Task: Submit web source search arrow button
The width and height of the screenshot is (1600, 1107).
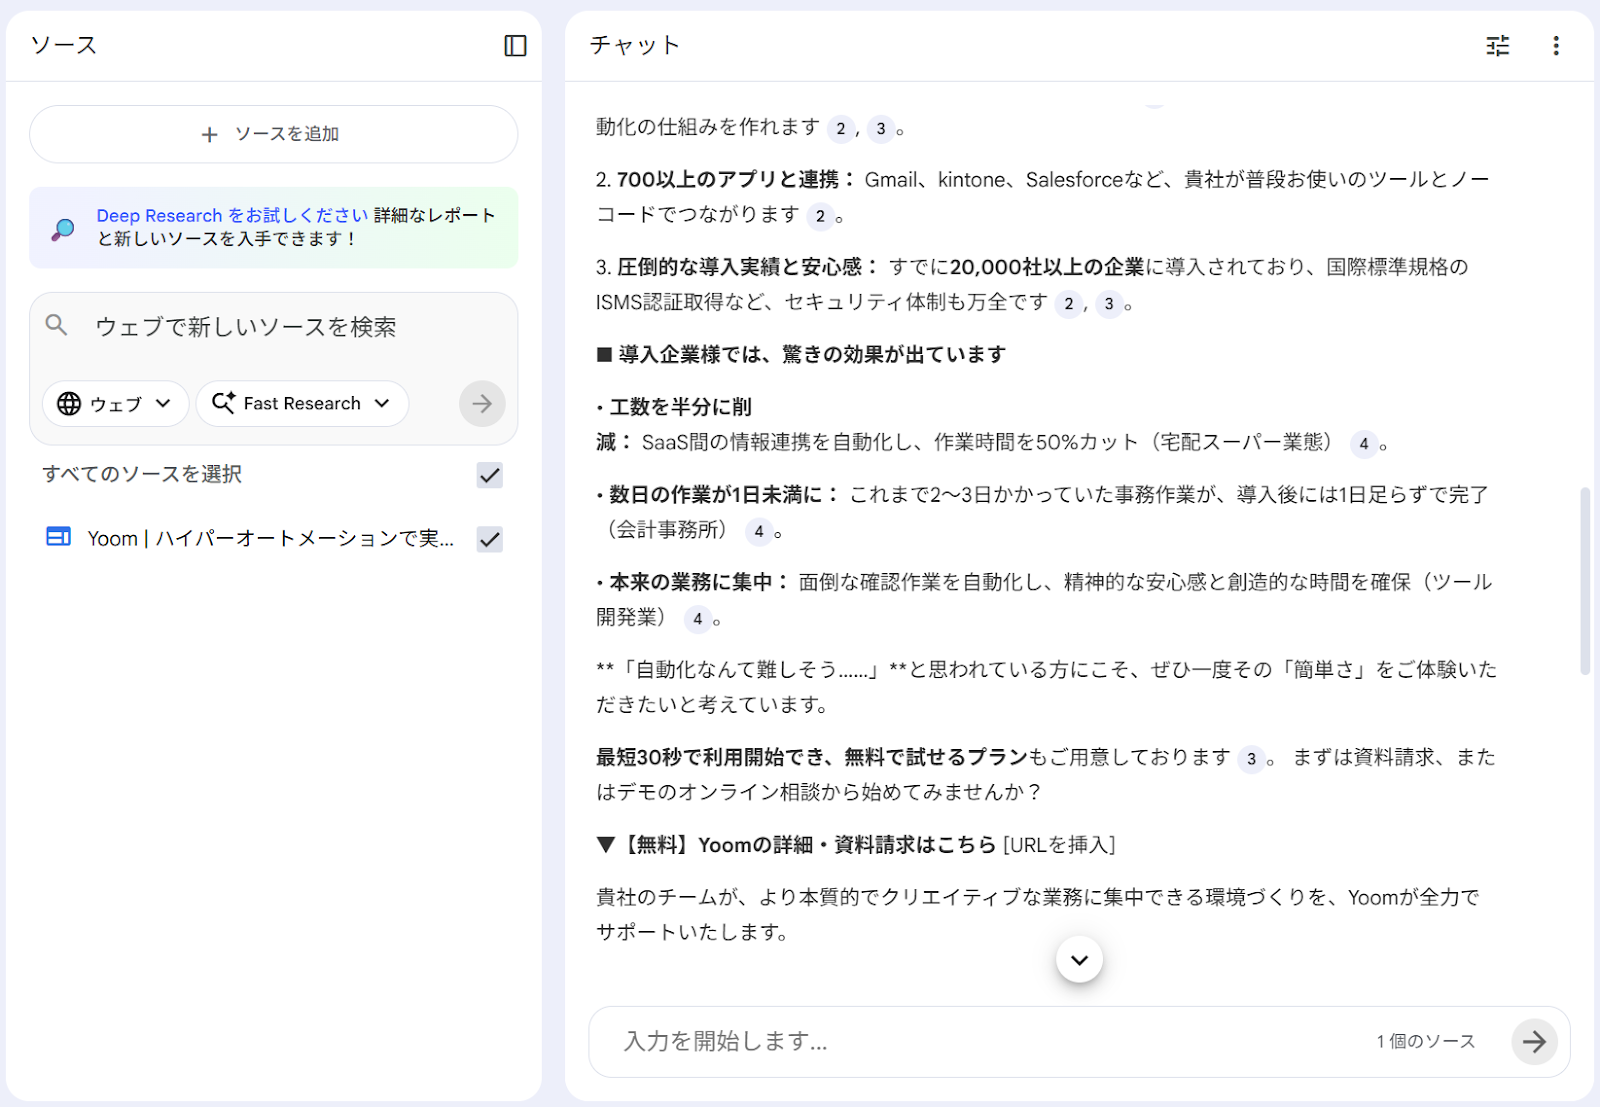Action: (x=482, y=404)
